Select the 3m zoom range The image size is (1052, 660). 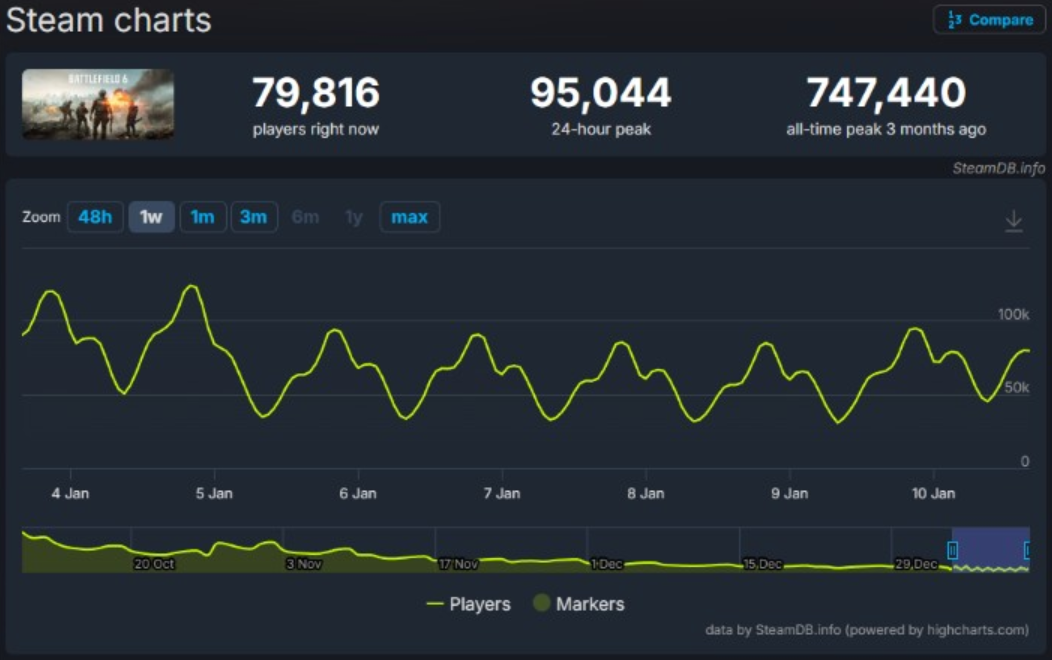(x=255, y=217)
